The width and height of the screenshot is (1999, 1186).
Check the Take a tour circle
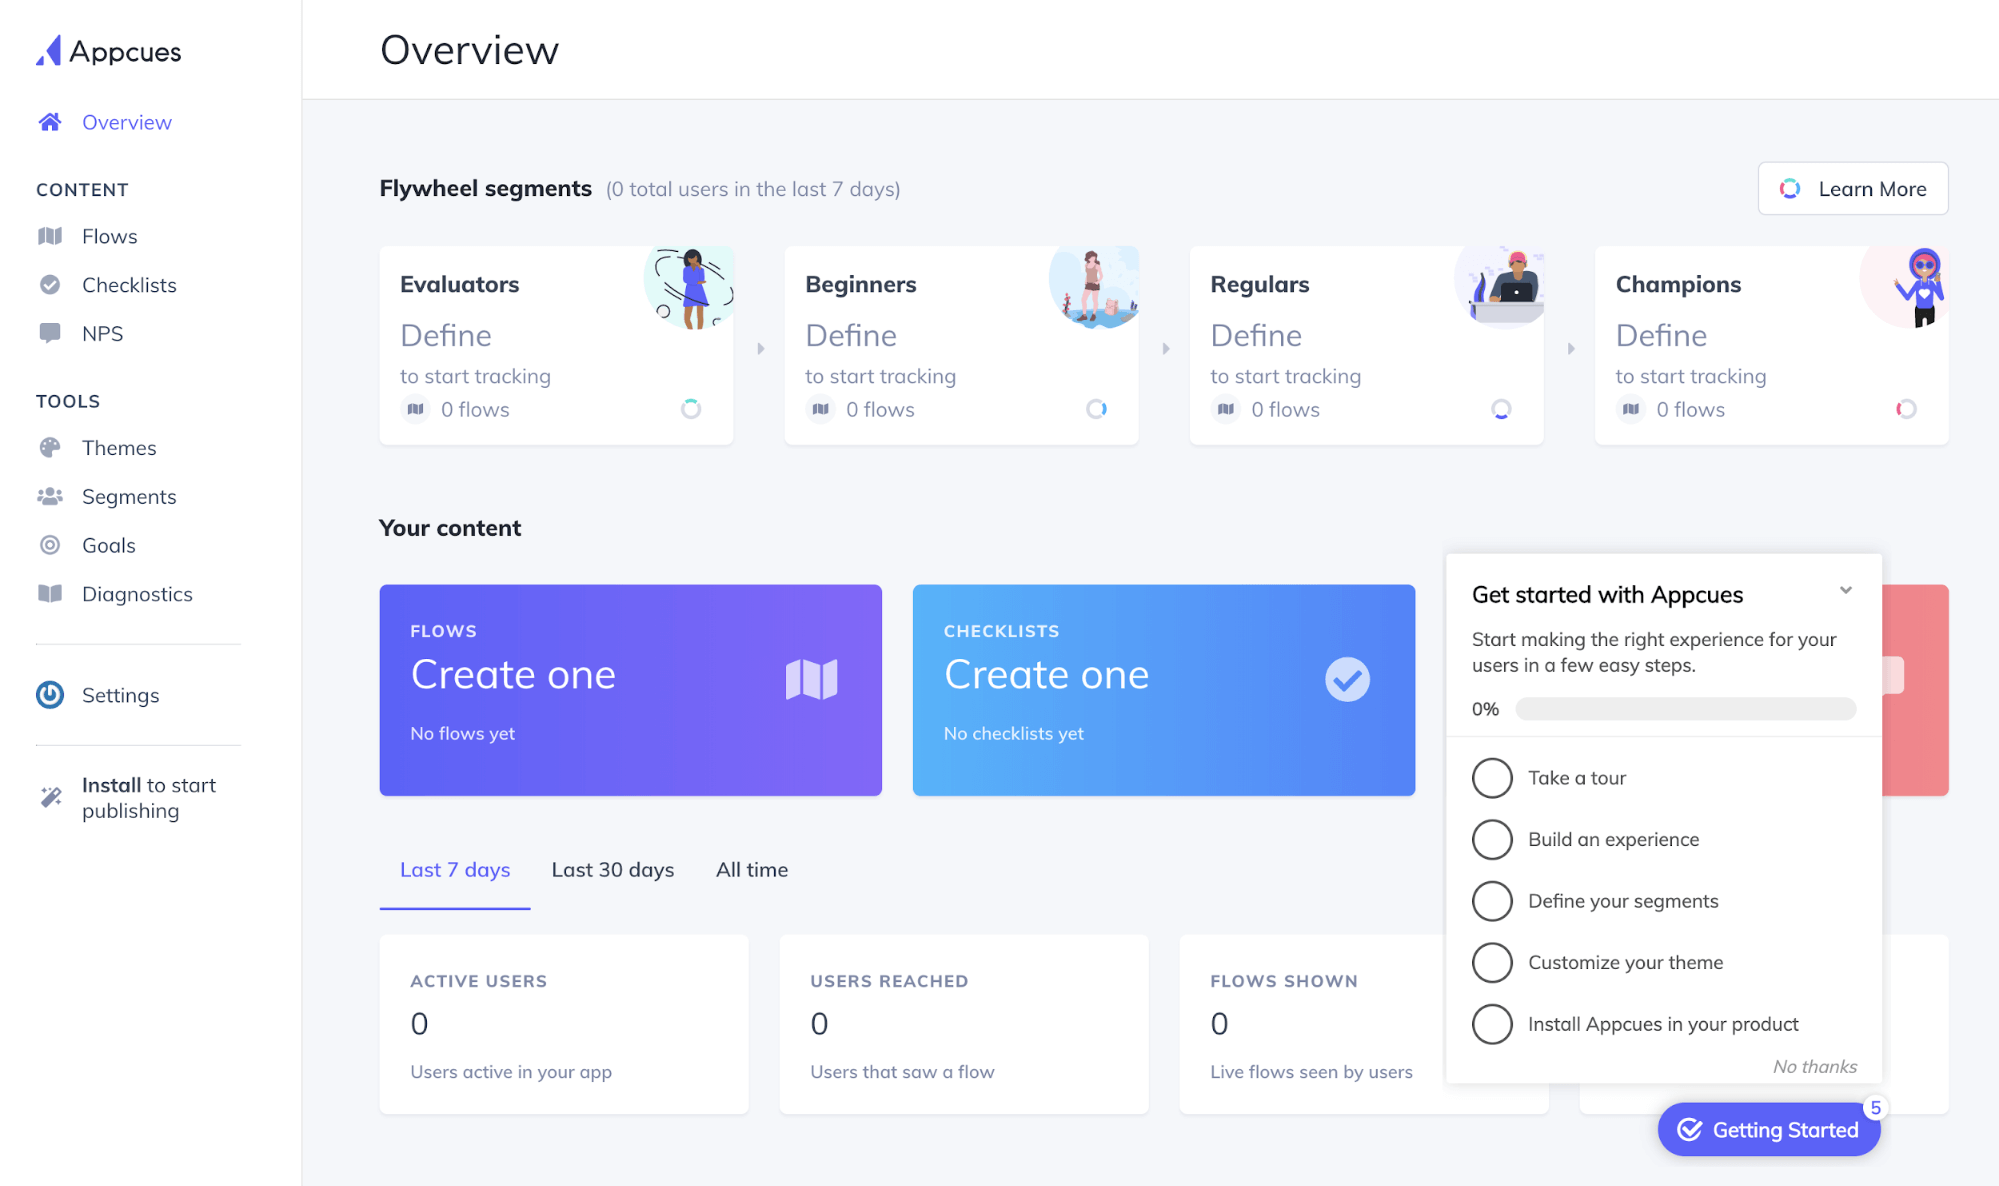[x=1492, y=778]
